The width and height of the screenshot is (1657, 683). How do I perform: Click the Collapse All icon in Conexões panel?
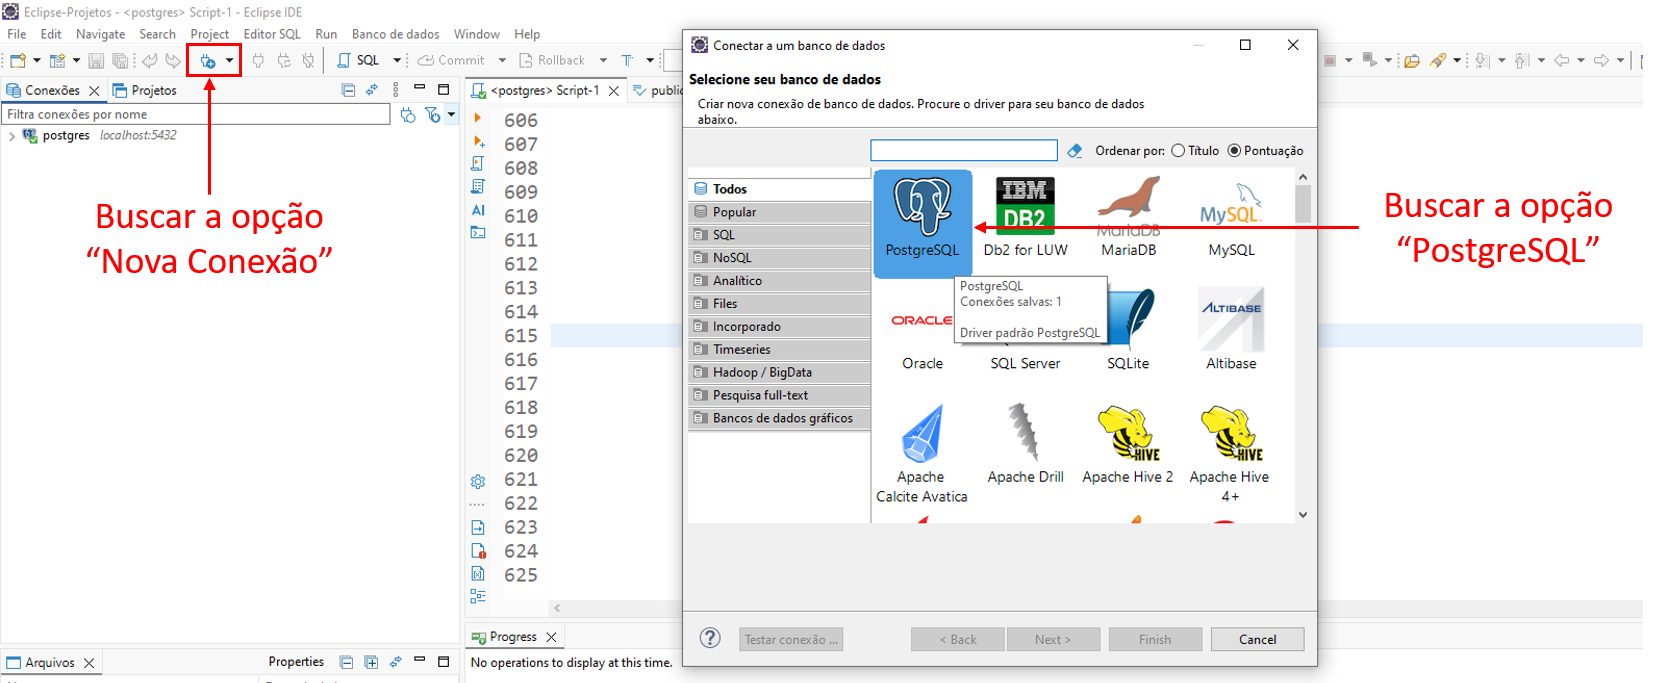coord(348,90)
